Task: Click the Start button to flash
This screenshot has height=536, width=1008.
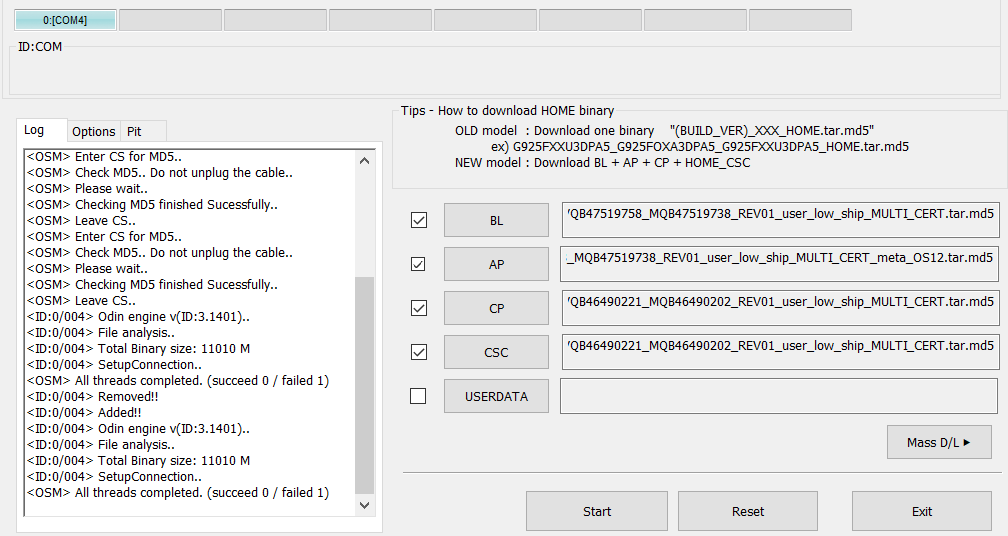Action: [x=597, y=512]
